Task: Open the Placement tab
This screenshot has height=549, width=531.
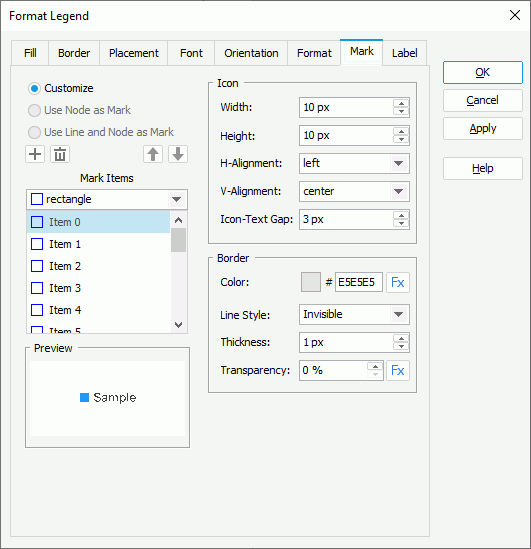Action: pos(133,53)
